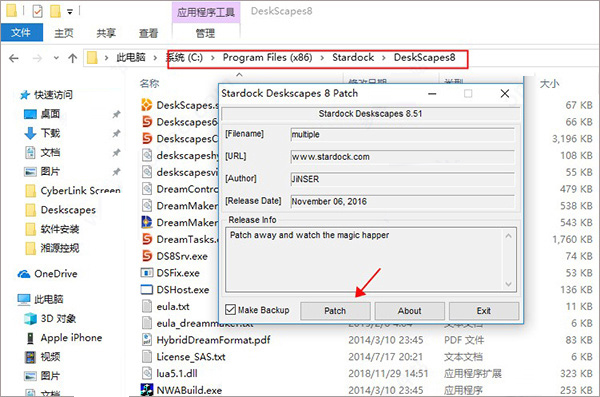Select the DSHost.exe file
Viewport: 600px width, 397px height.
point(183,290)
